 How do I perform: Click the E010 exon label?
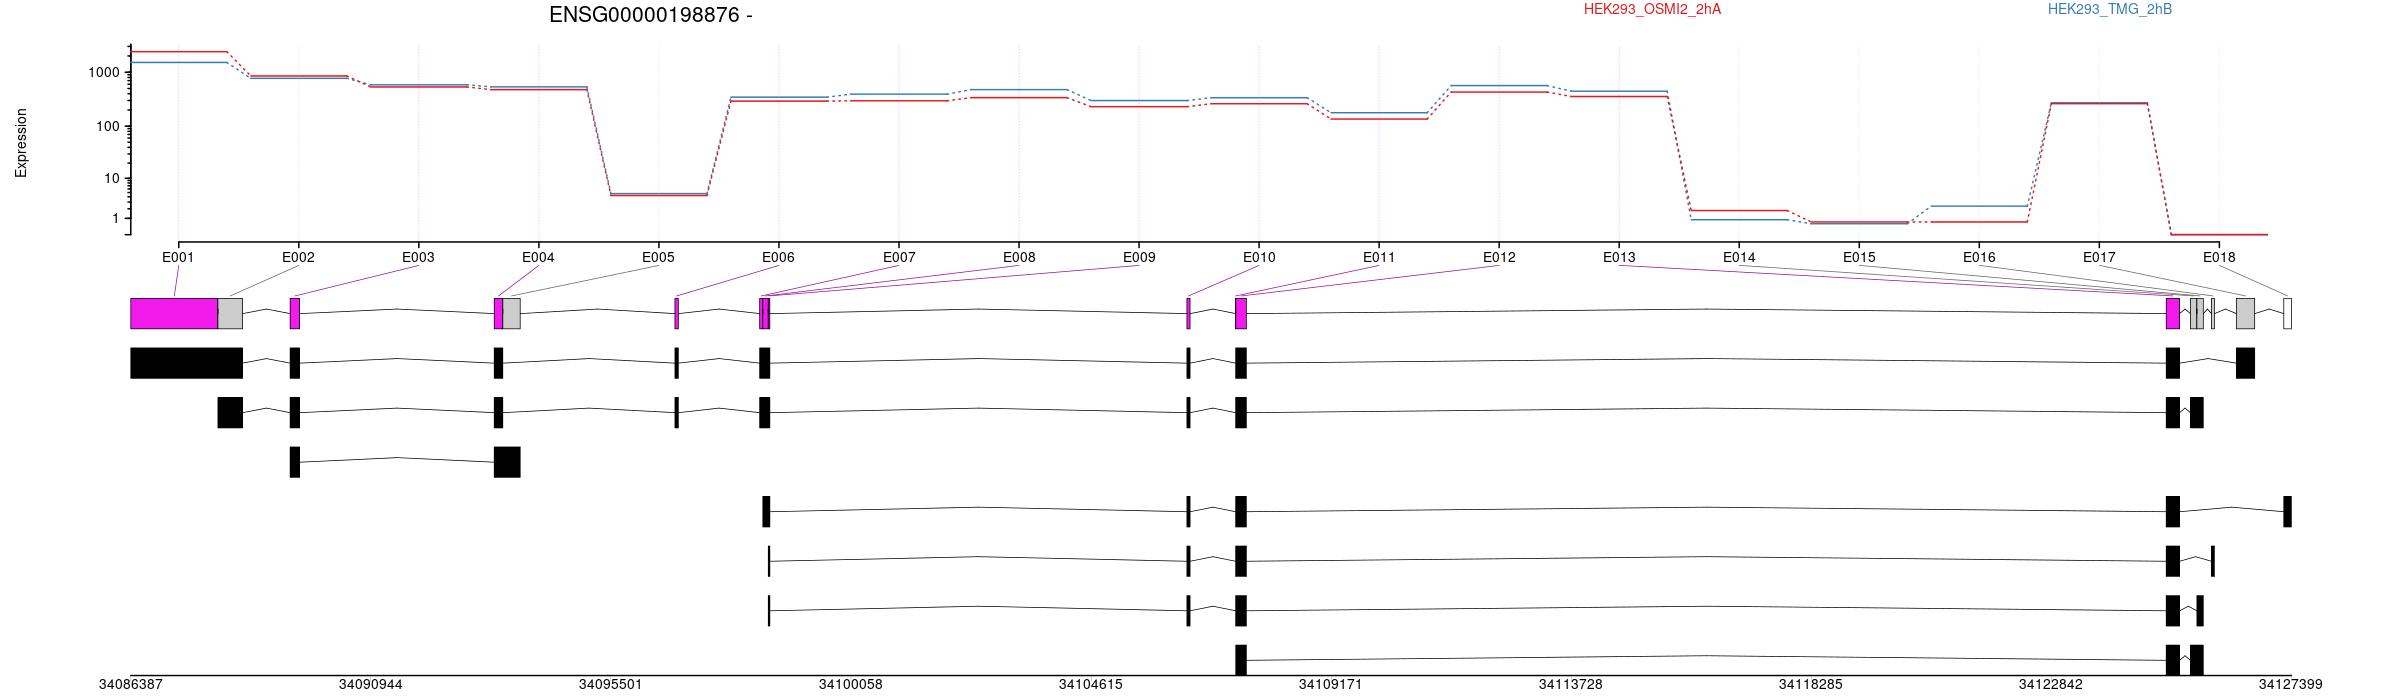[1259, 257]
